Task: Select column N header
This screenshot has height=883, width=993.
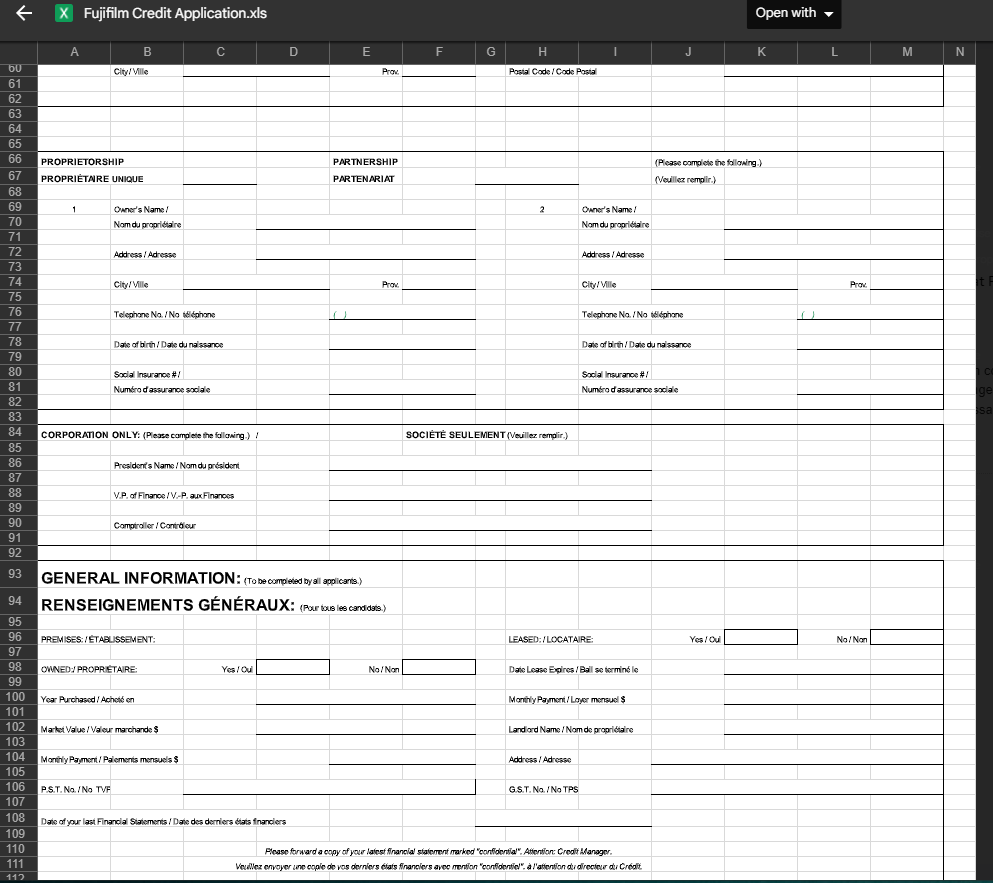Action: (x=959, y=52)
